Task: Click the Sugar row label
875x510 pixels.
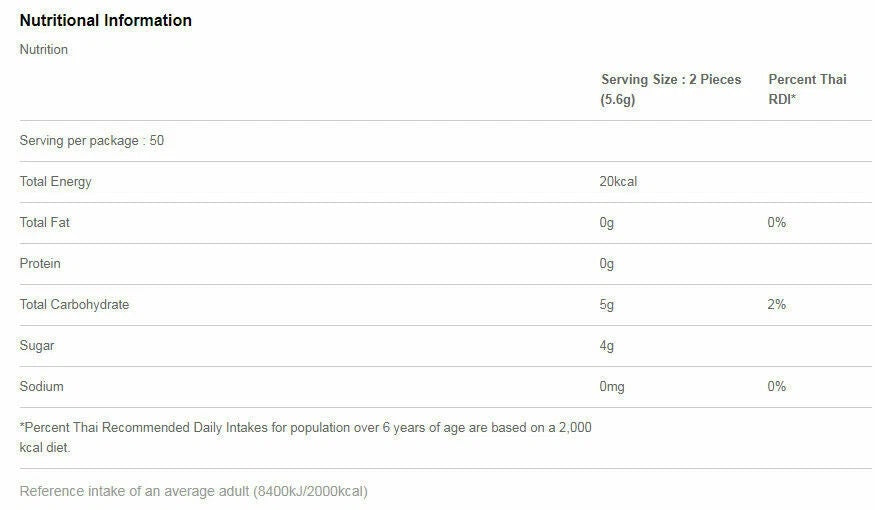Action: (x=37, y=346)
